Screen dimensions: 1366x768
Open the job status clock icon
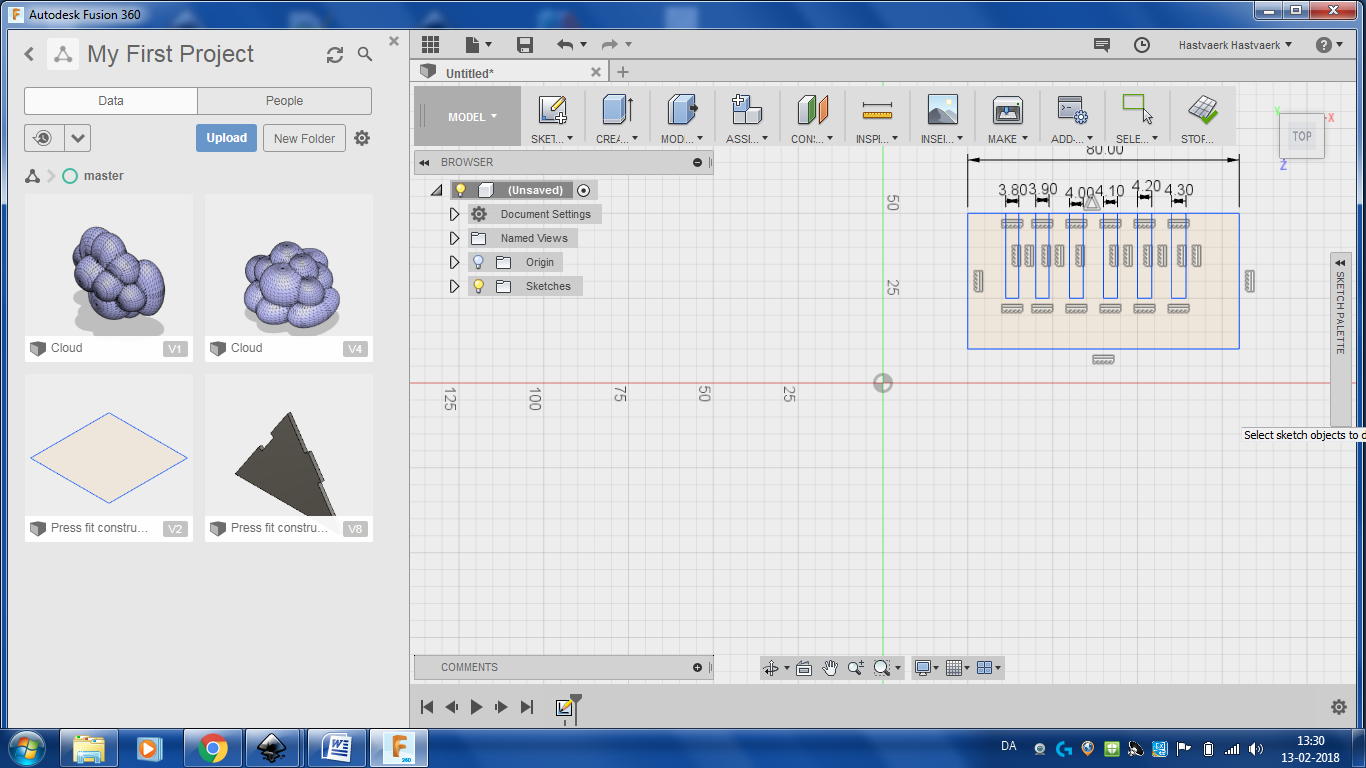coord(1142,45)
